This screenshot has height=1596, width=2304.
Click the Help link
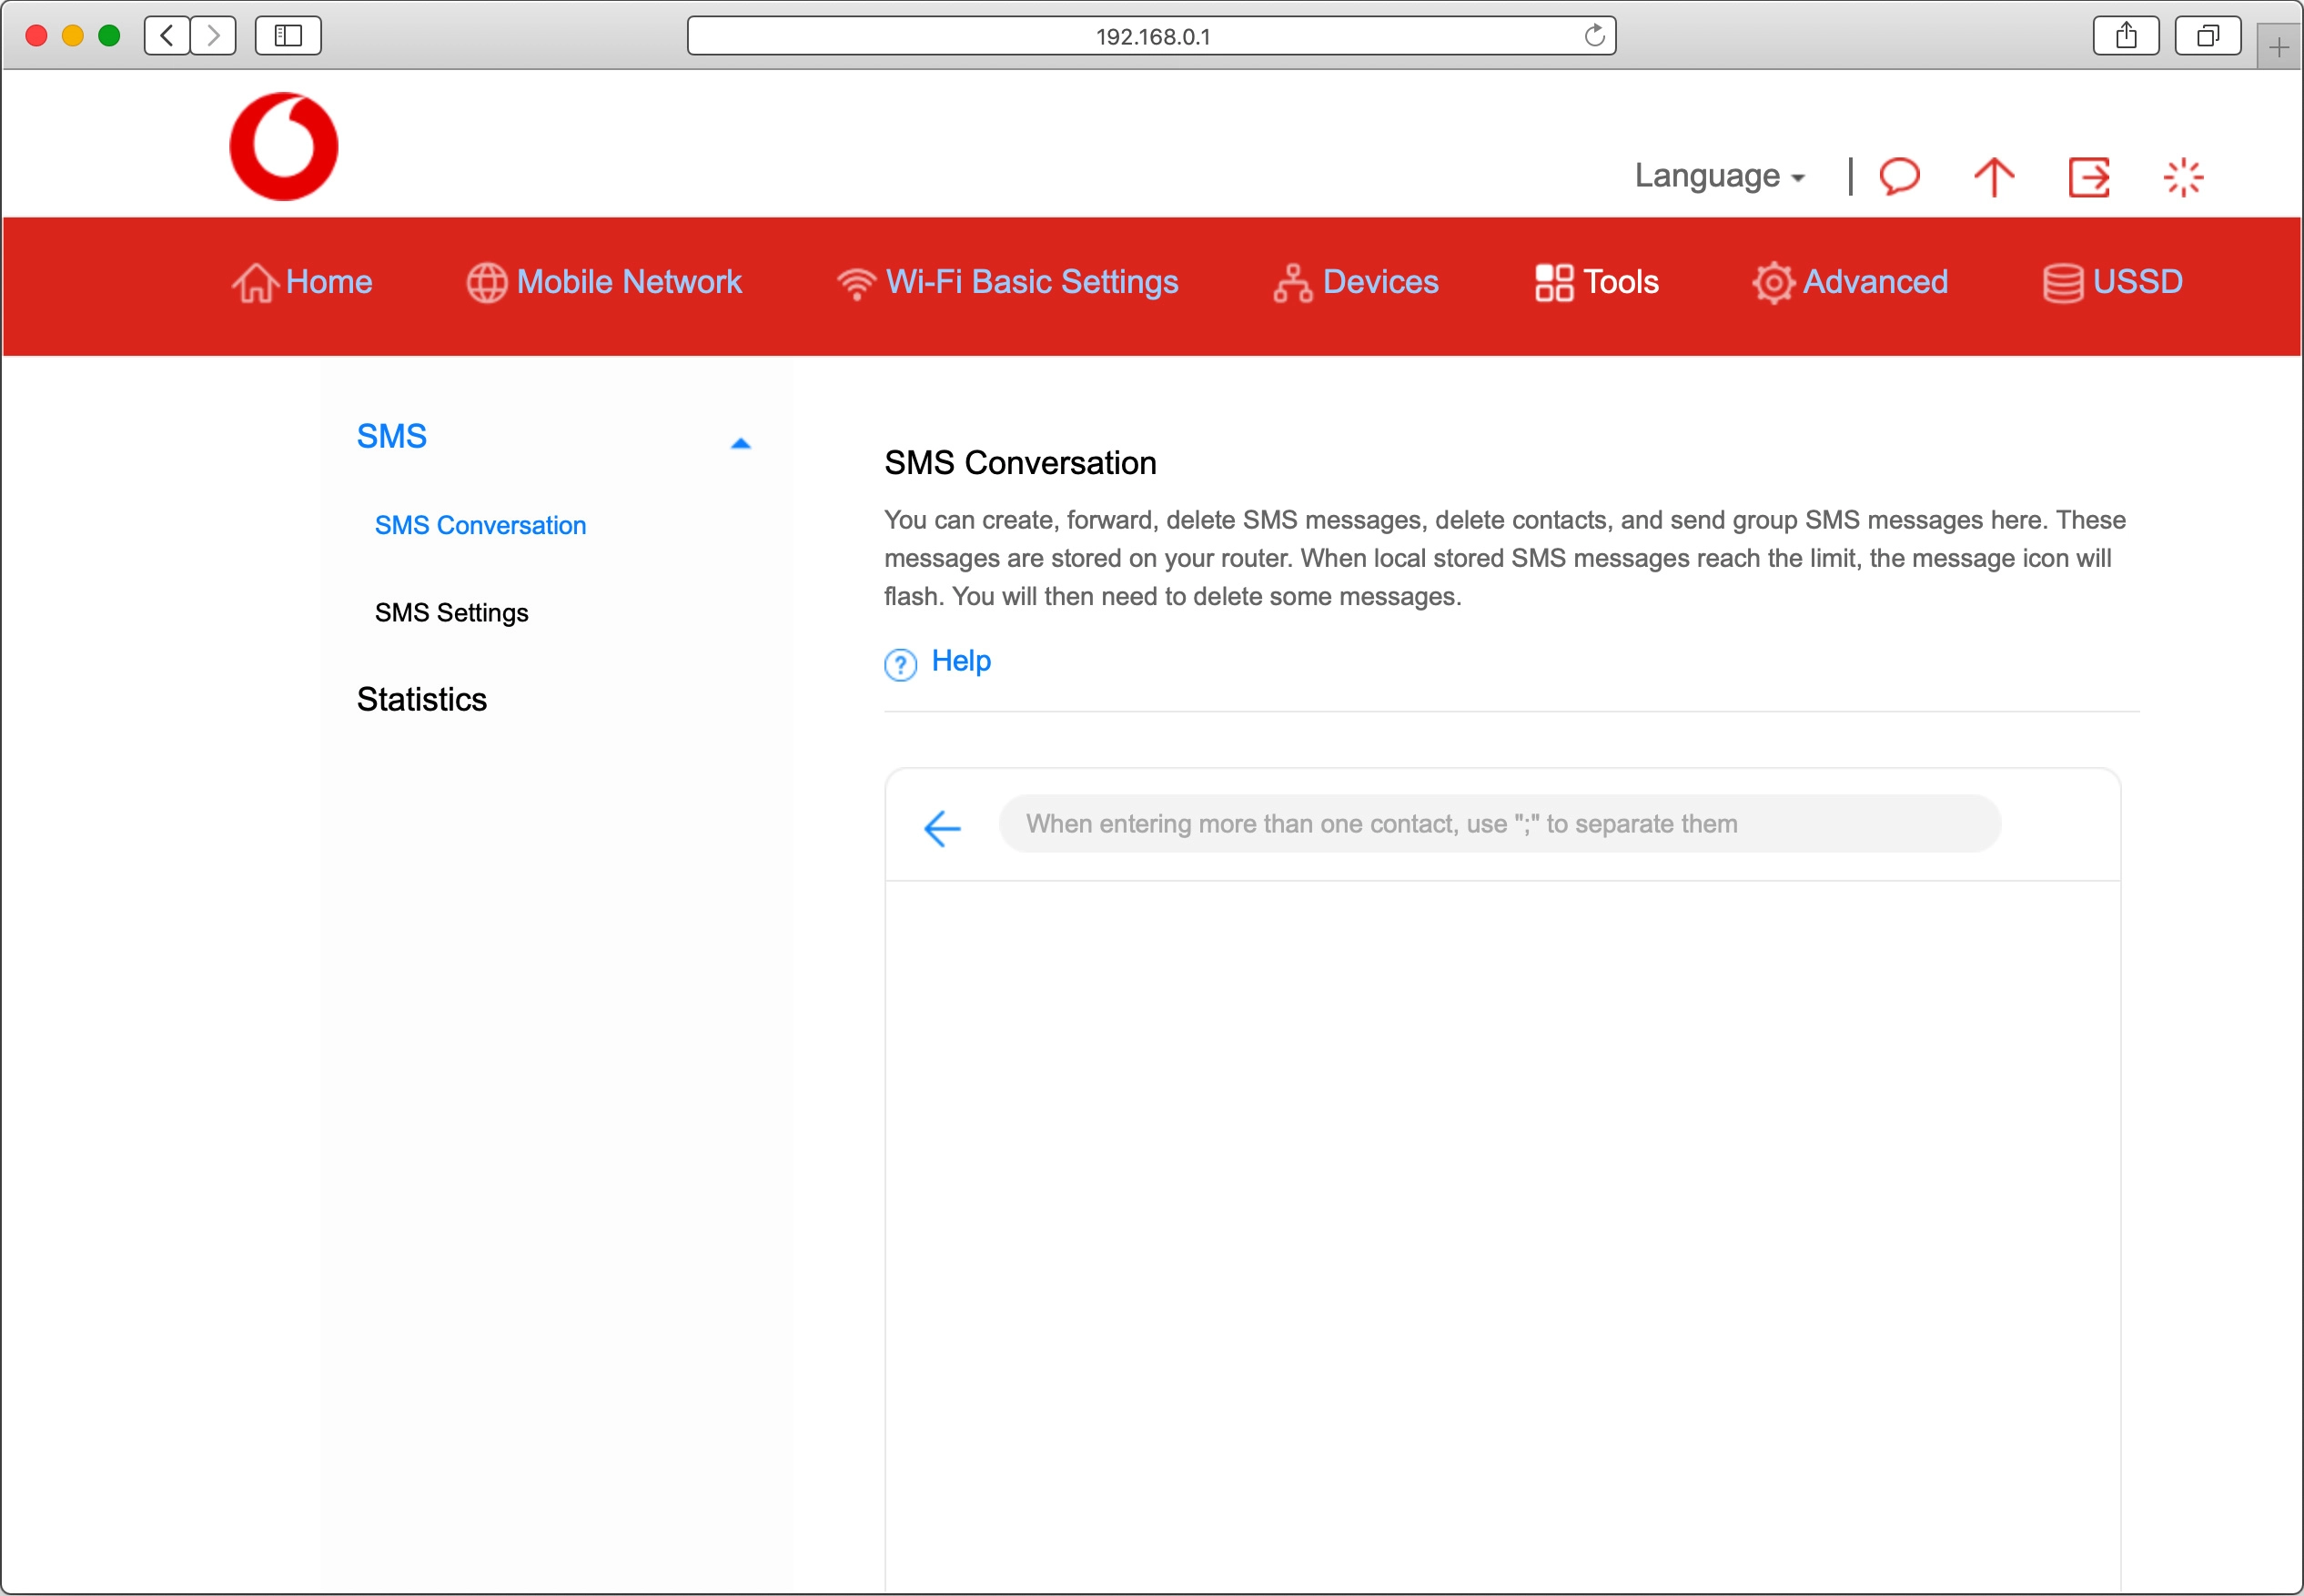960,660
